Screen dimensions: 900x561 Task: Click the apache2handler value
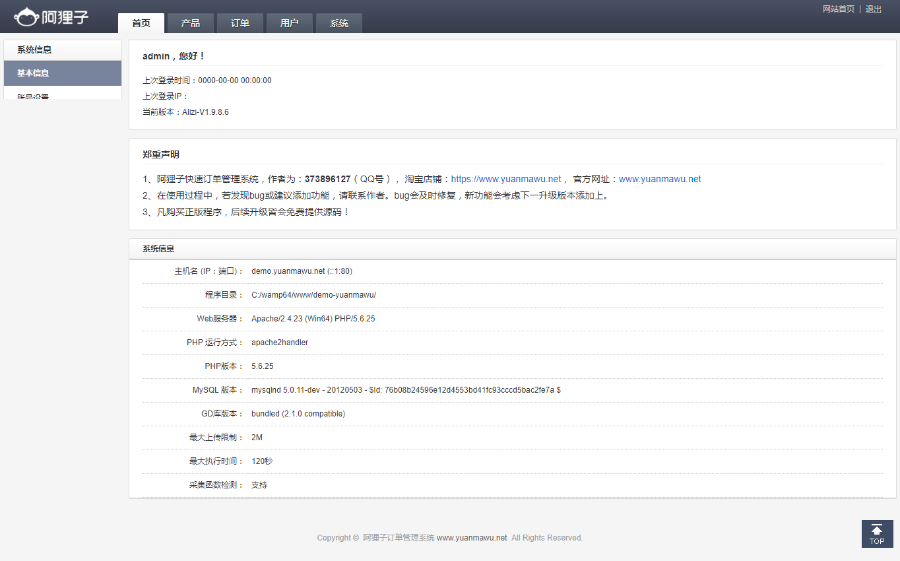[280, 342]
